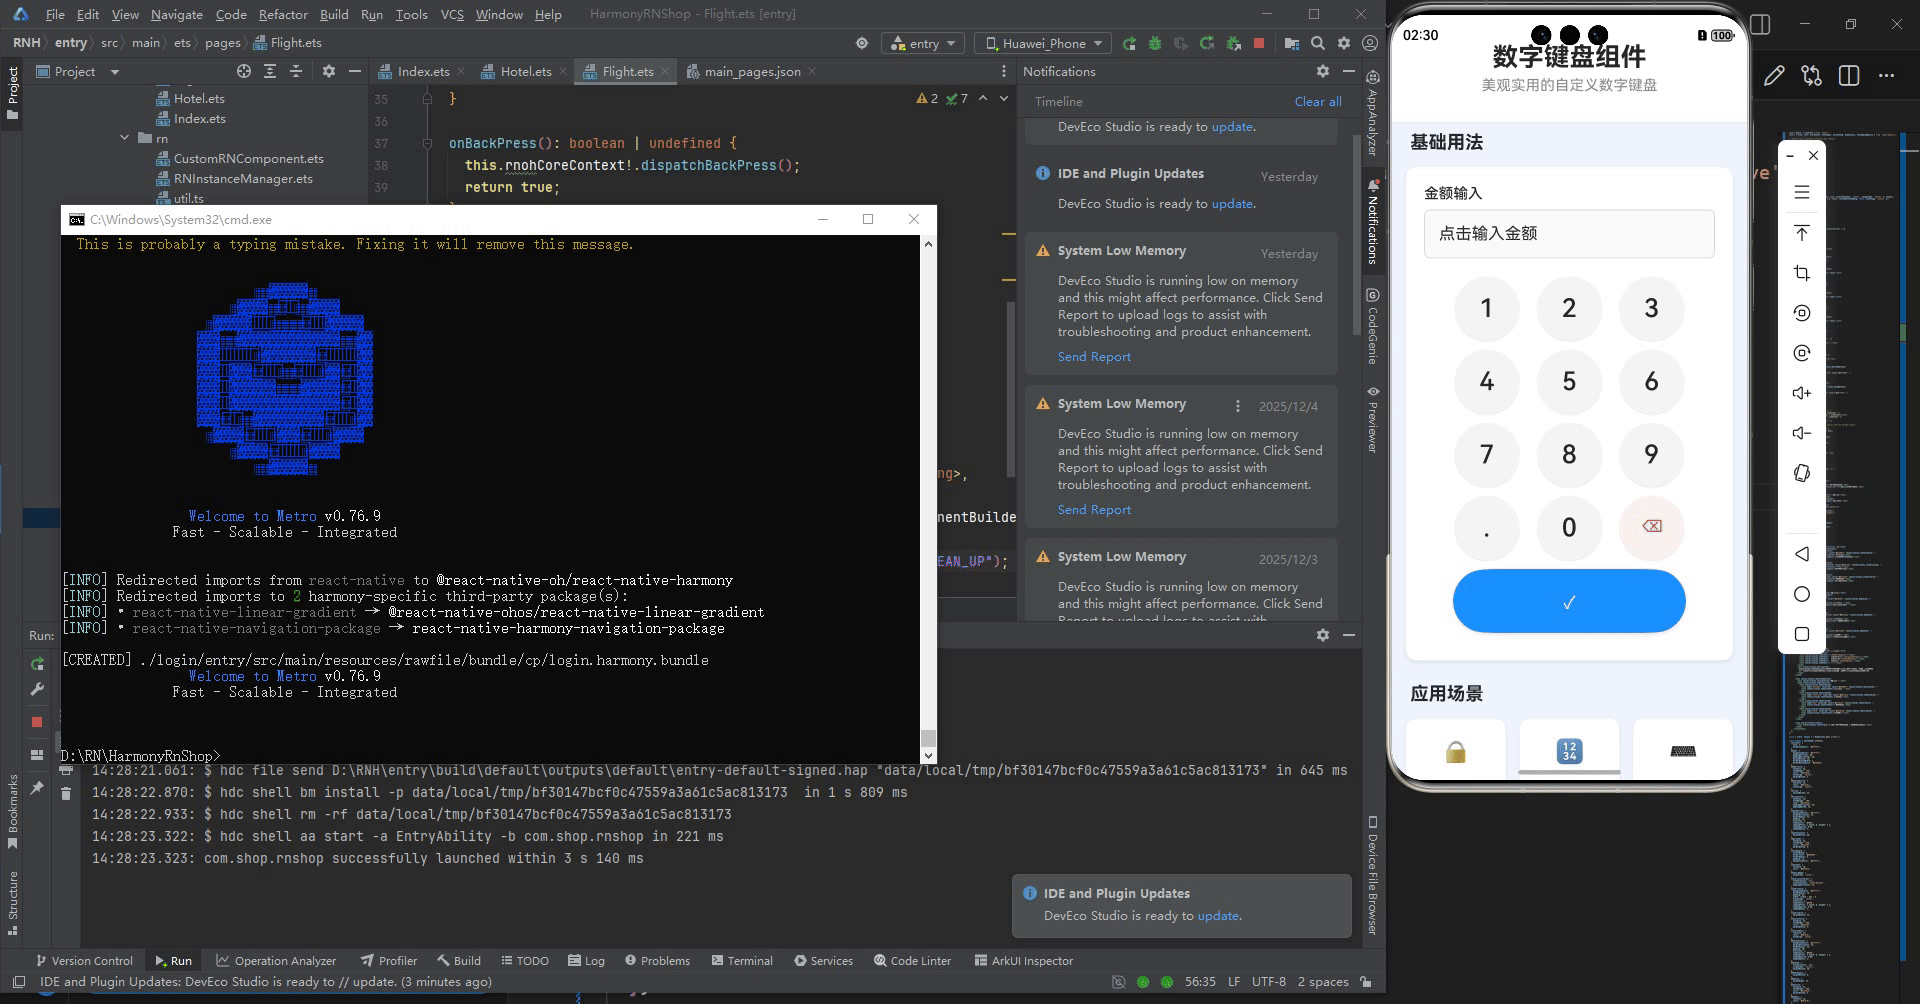Stop the running app with red square

point(1259,43)
